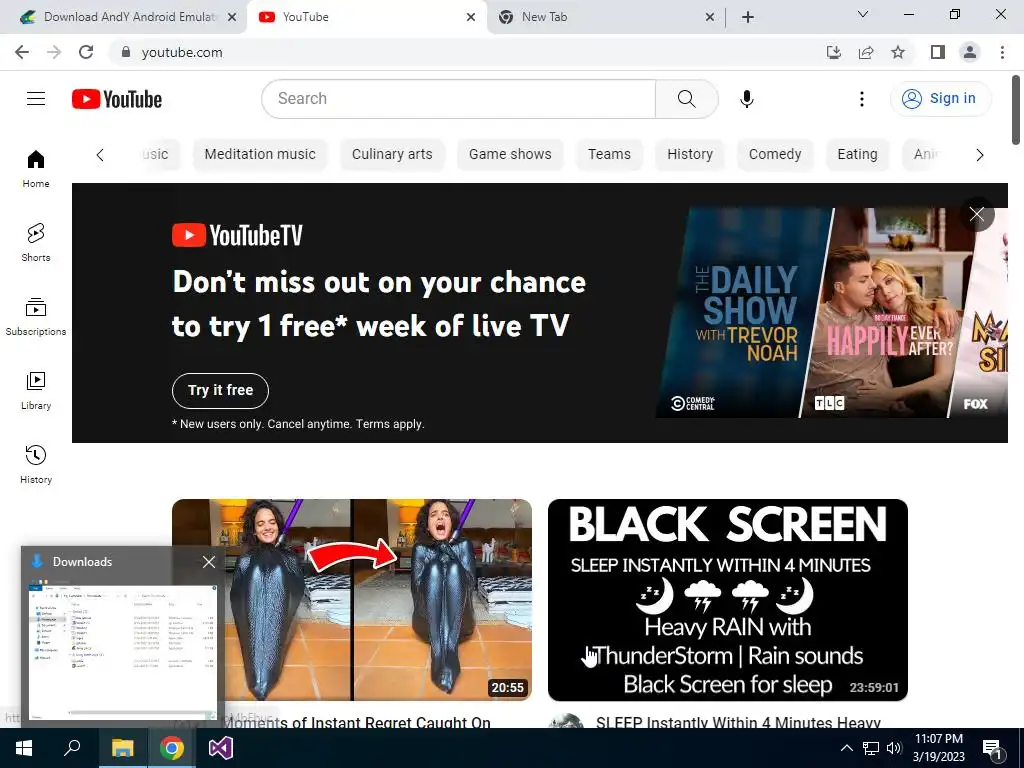Viewport: 1024px width, 768px height.
Task: Select Meditation music chip
Action: [260, 154]
